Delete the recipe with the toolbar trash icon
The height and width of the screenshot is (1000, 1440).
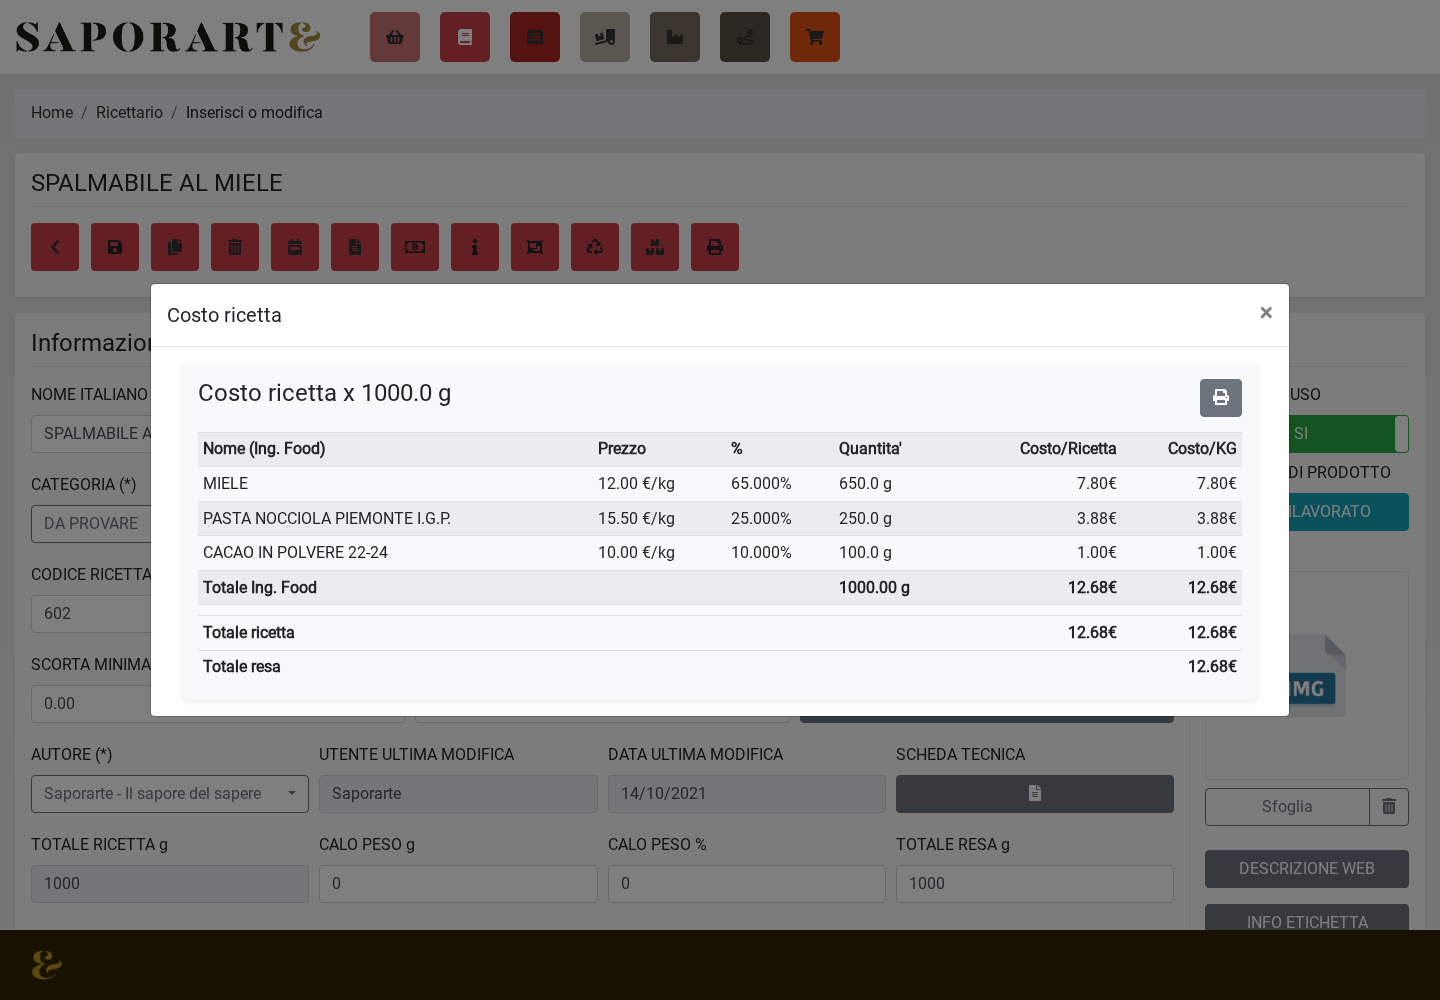pos(235,247)
